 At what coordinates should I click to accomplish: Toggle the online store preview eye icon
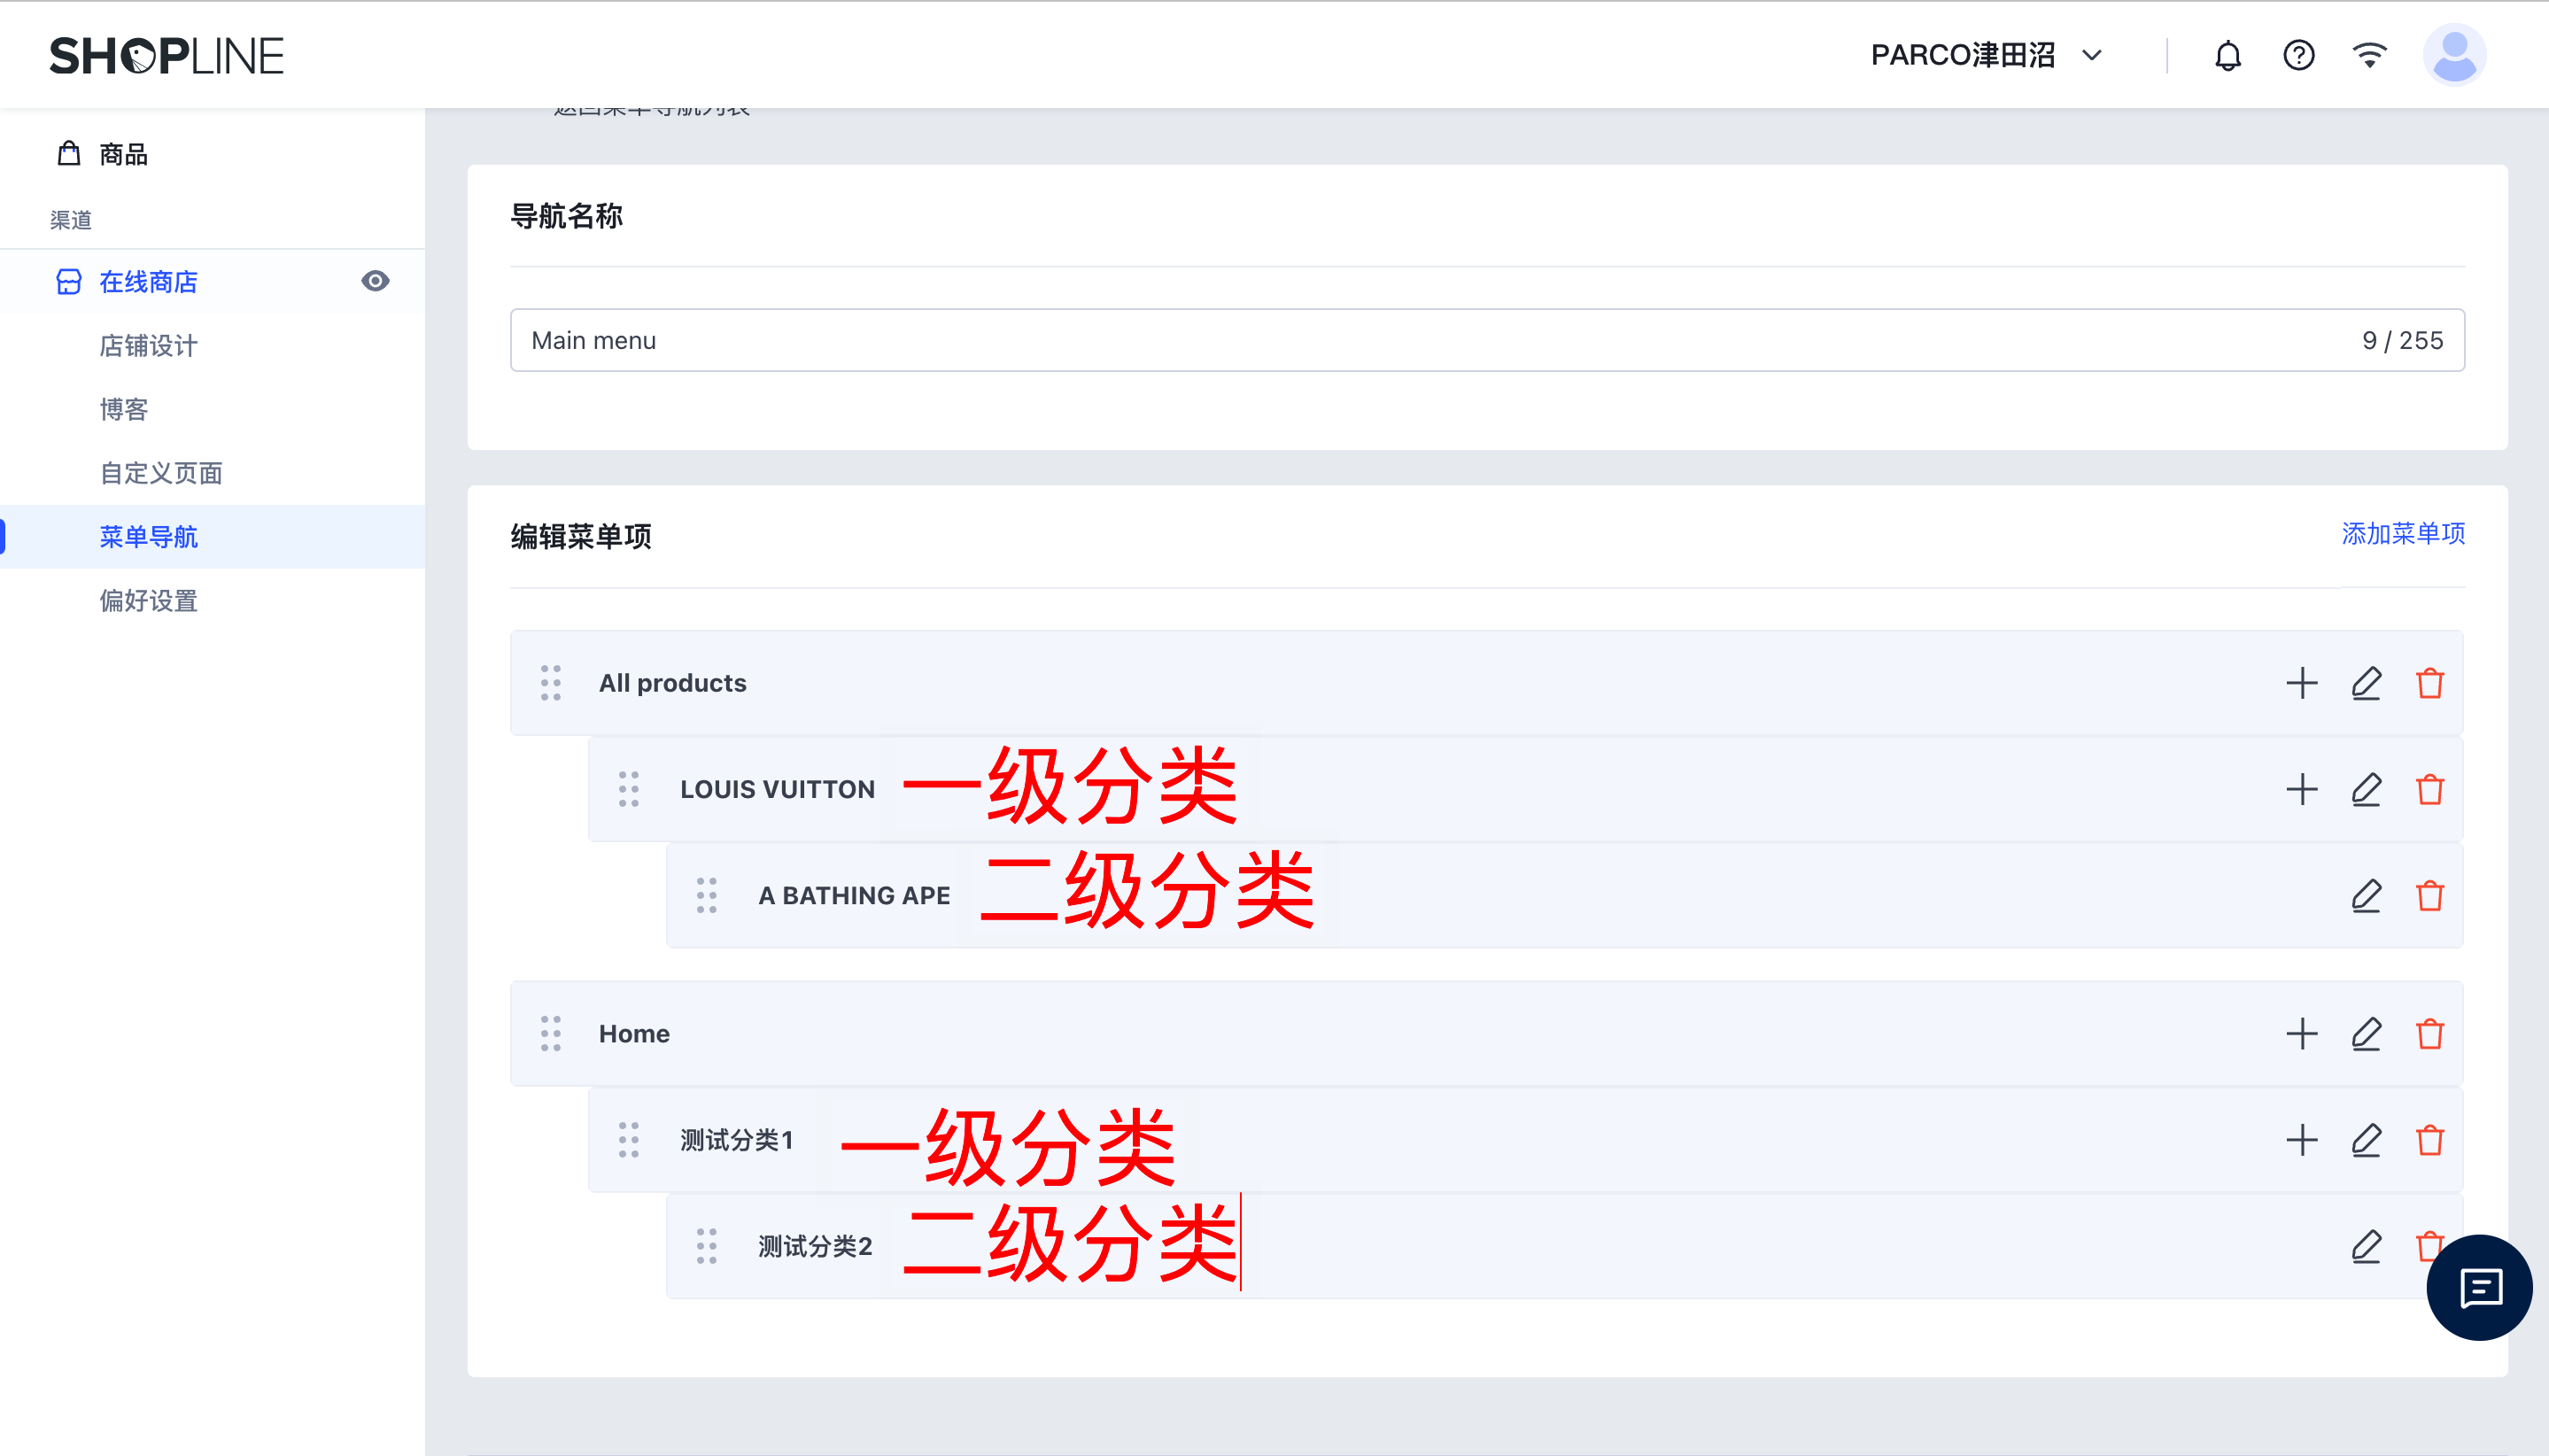[x=375, y=282]
